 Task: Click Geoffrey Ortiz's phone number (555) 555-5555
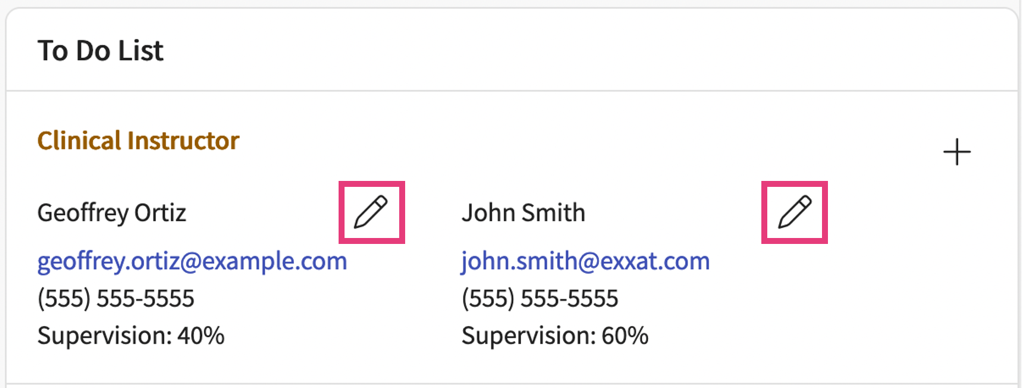[115, 299]
